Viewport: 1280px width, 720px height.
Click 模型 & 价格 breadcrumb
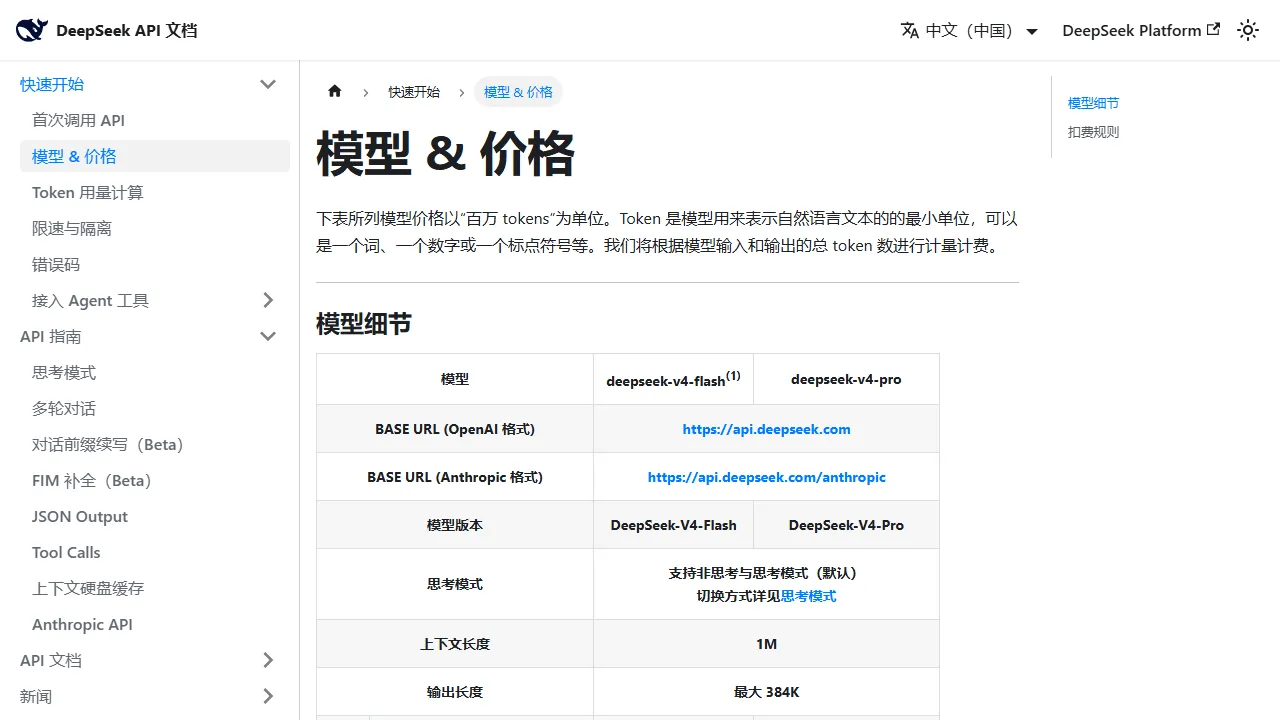(518, 92)
